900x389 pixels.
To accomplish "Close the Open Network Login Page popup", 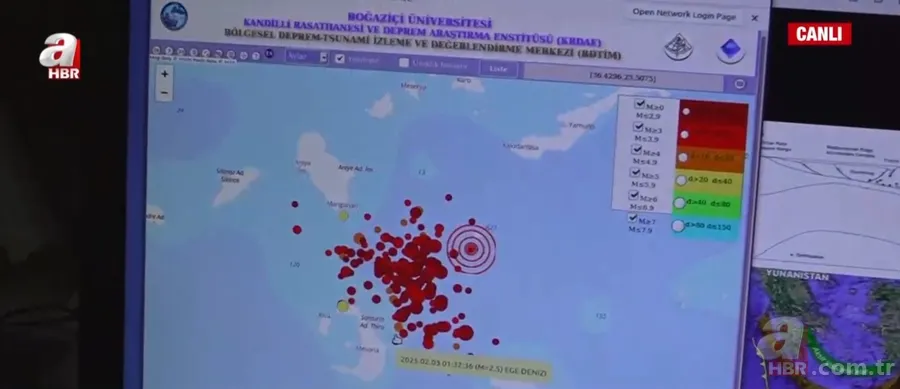I will [x=755, y=18].
